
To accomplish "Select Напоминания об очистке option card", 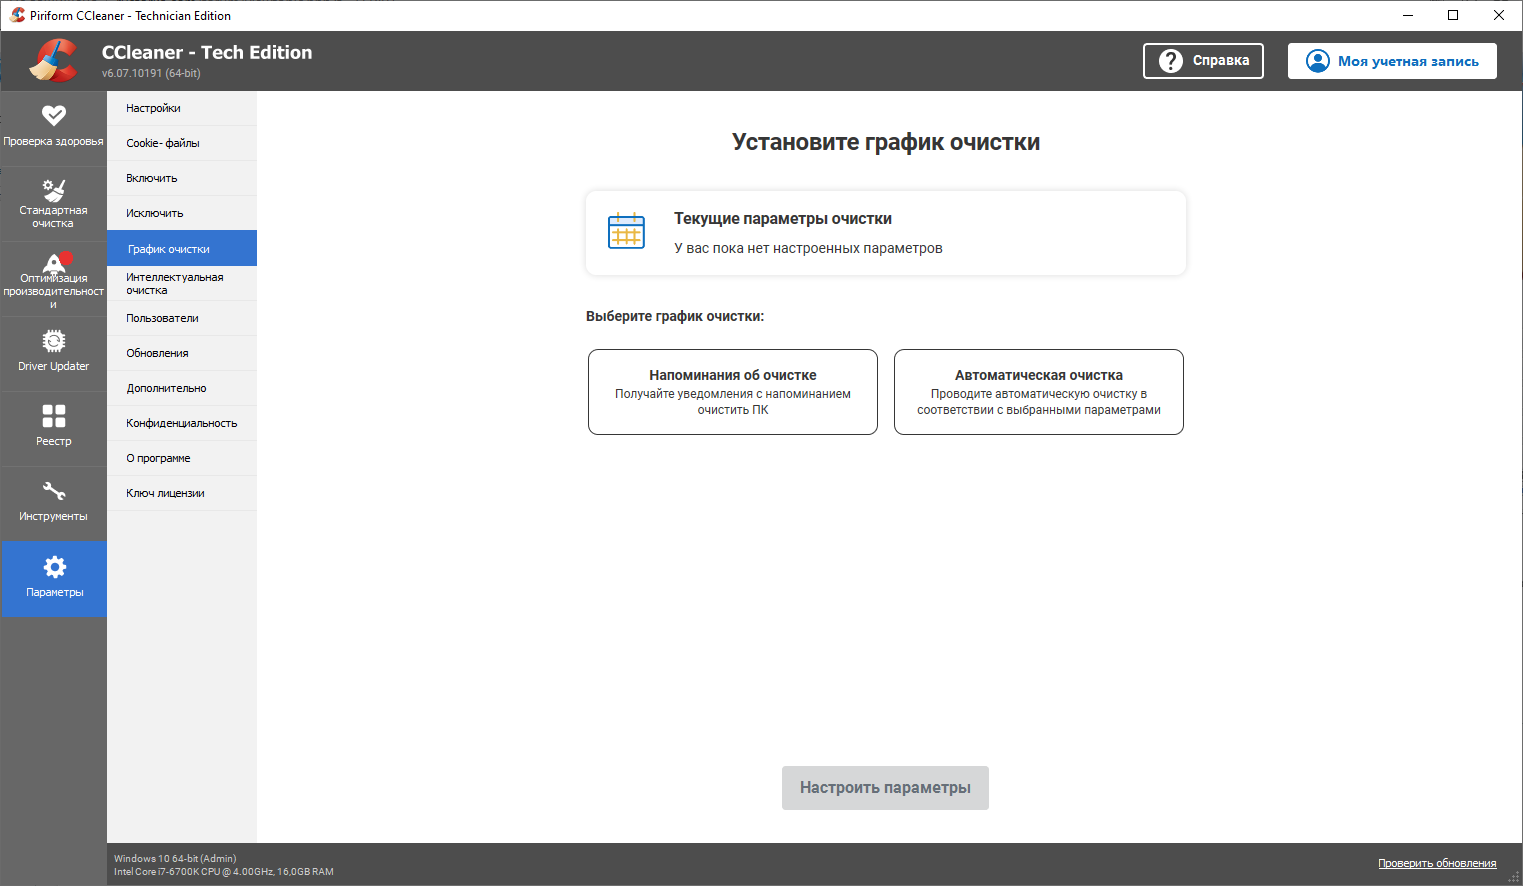I will [x=733, y=392].
